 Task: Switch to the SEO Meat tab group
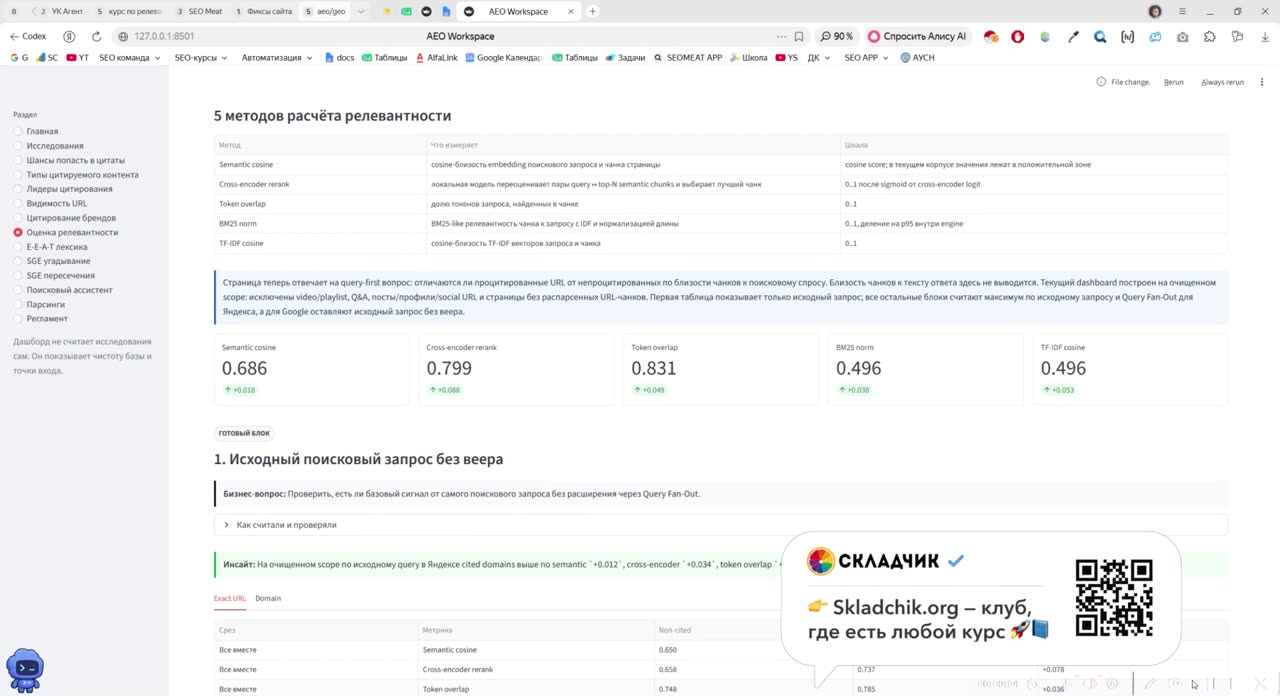coord(199,11)
